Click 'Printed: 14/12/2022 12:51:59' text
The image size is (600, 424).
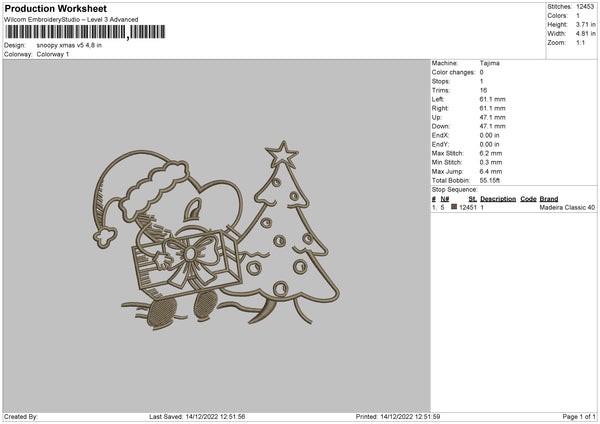[x=398, y=417]
